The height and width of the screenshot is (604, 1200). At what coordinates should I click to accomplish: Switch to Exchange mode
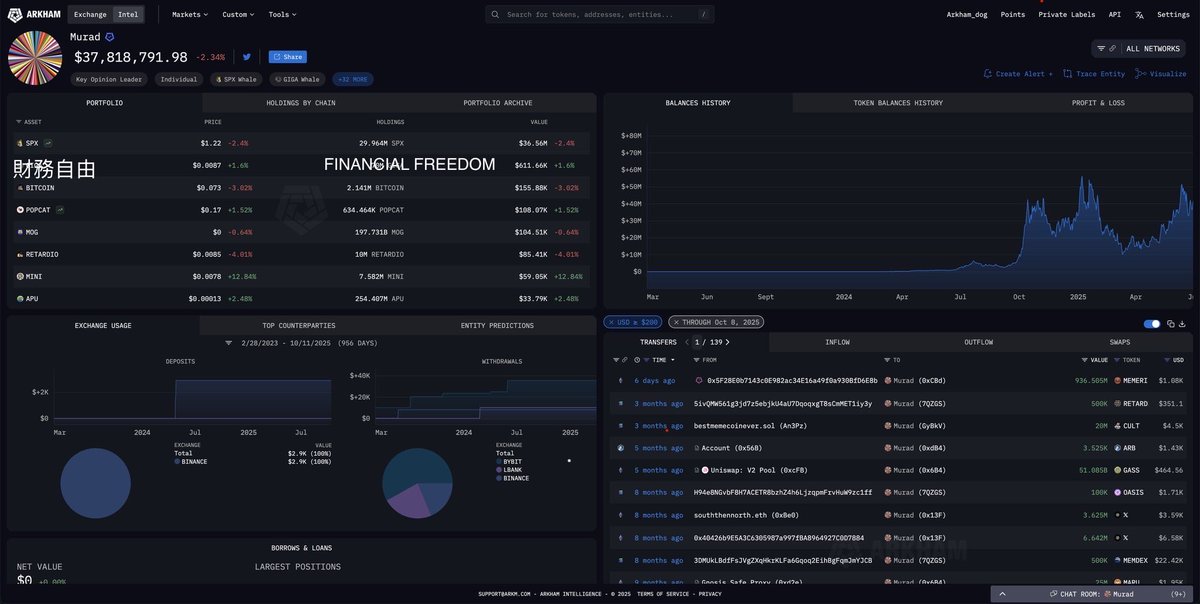pyautogui.click(x=92, y=15)
